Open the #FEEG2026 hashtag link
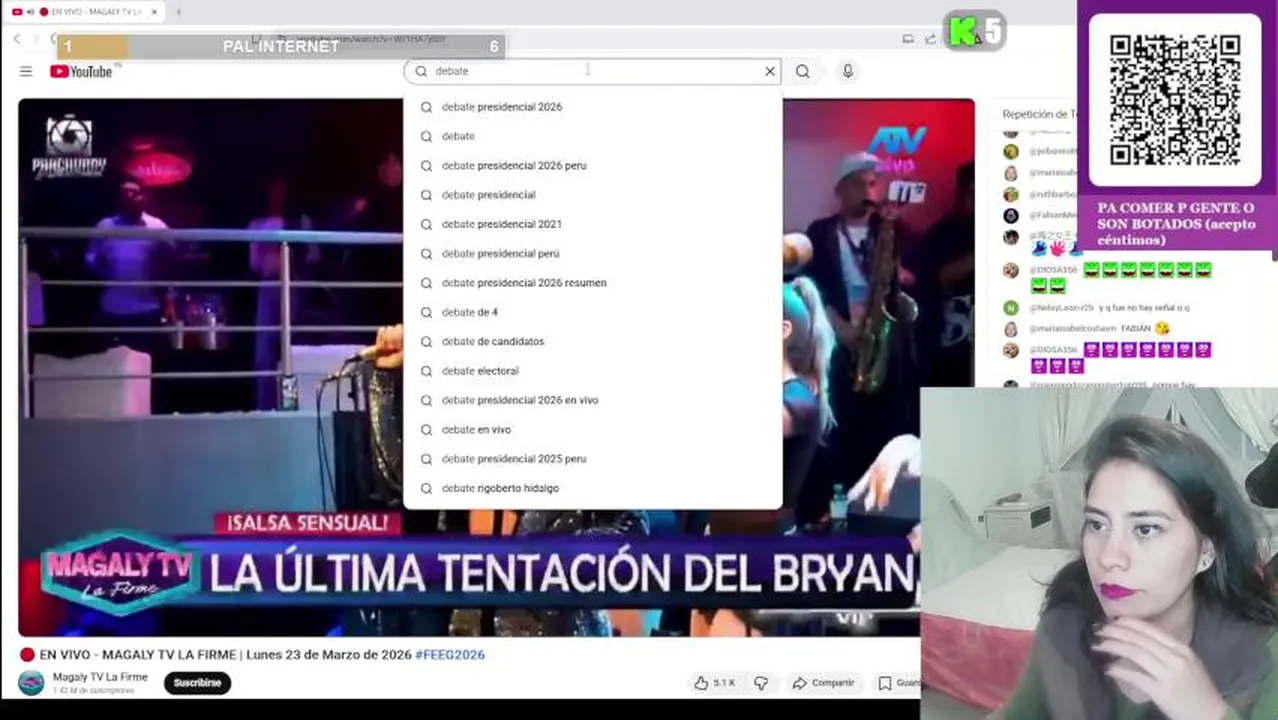The height and width of the screenshot is (720, 1278). pos(450,655)
